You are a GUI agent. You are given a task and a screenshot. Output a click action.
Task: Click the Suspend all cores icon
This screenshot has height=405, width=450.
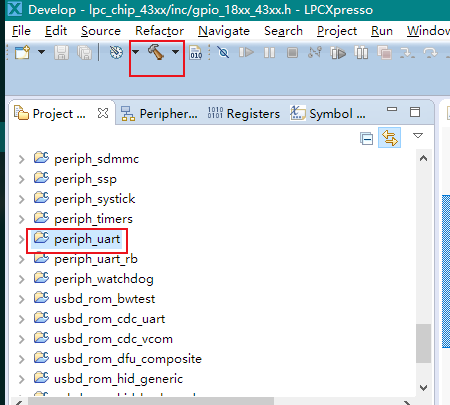[x=361, y=53]
